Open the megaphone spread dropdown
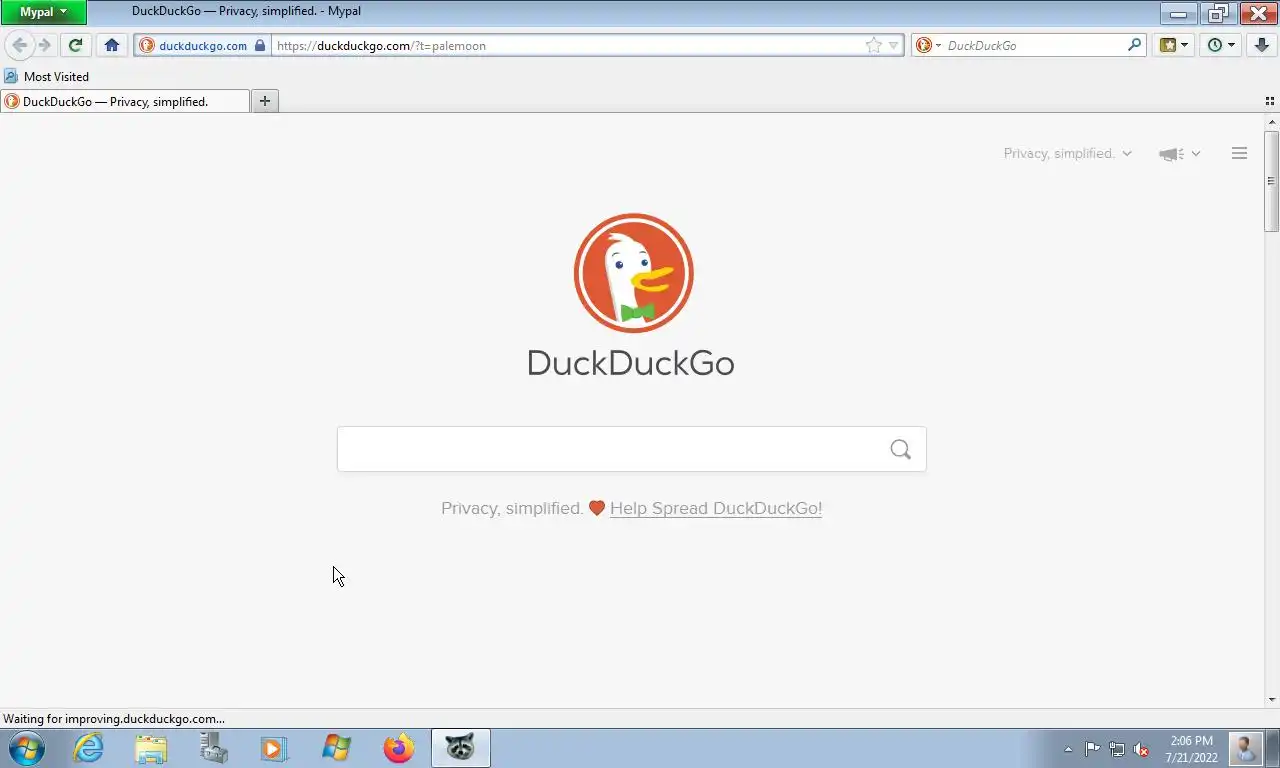 tap(1180, 154)
